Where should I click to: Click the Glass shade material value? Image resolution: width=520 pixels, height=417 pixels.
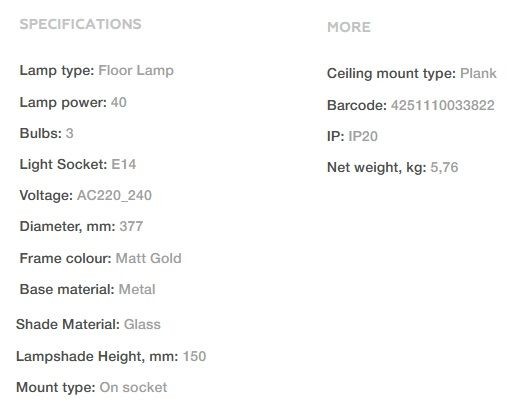point(142,324)
